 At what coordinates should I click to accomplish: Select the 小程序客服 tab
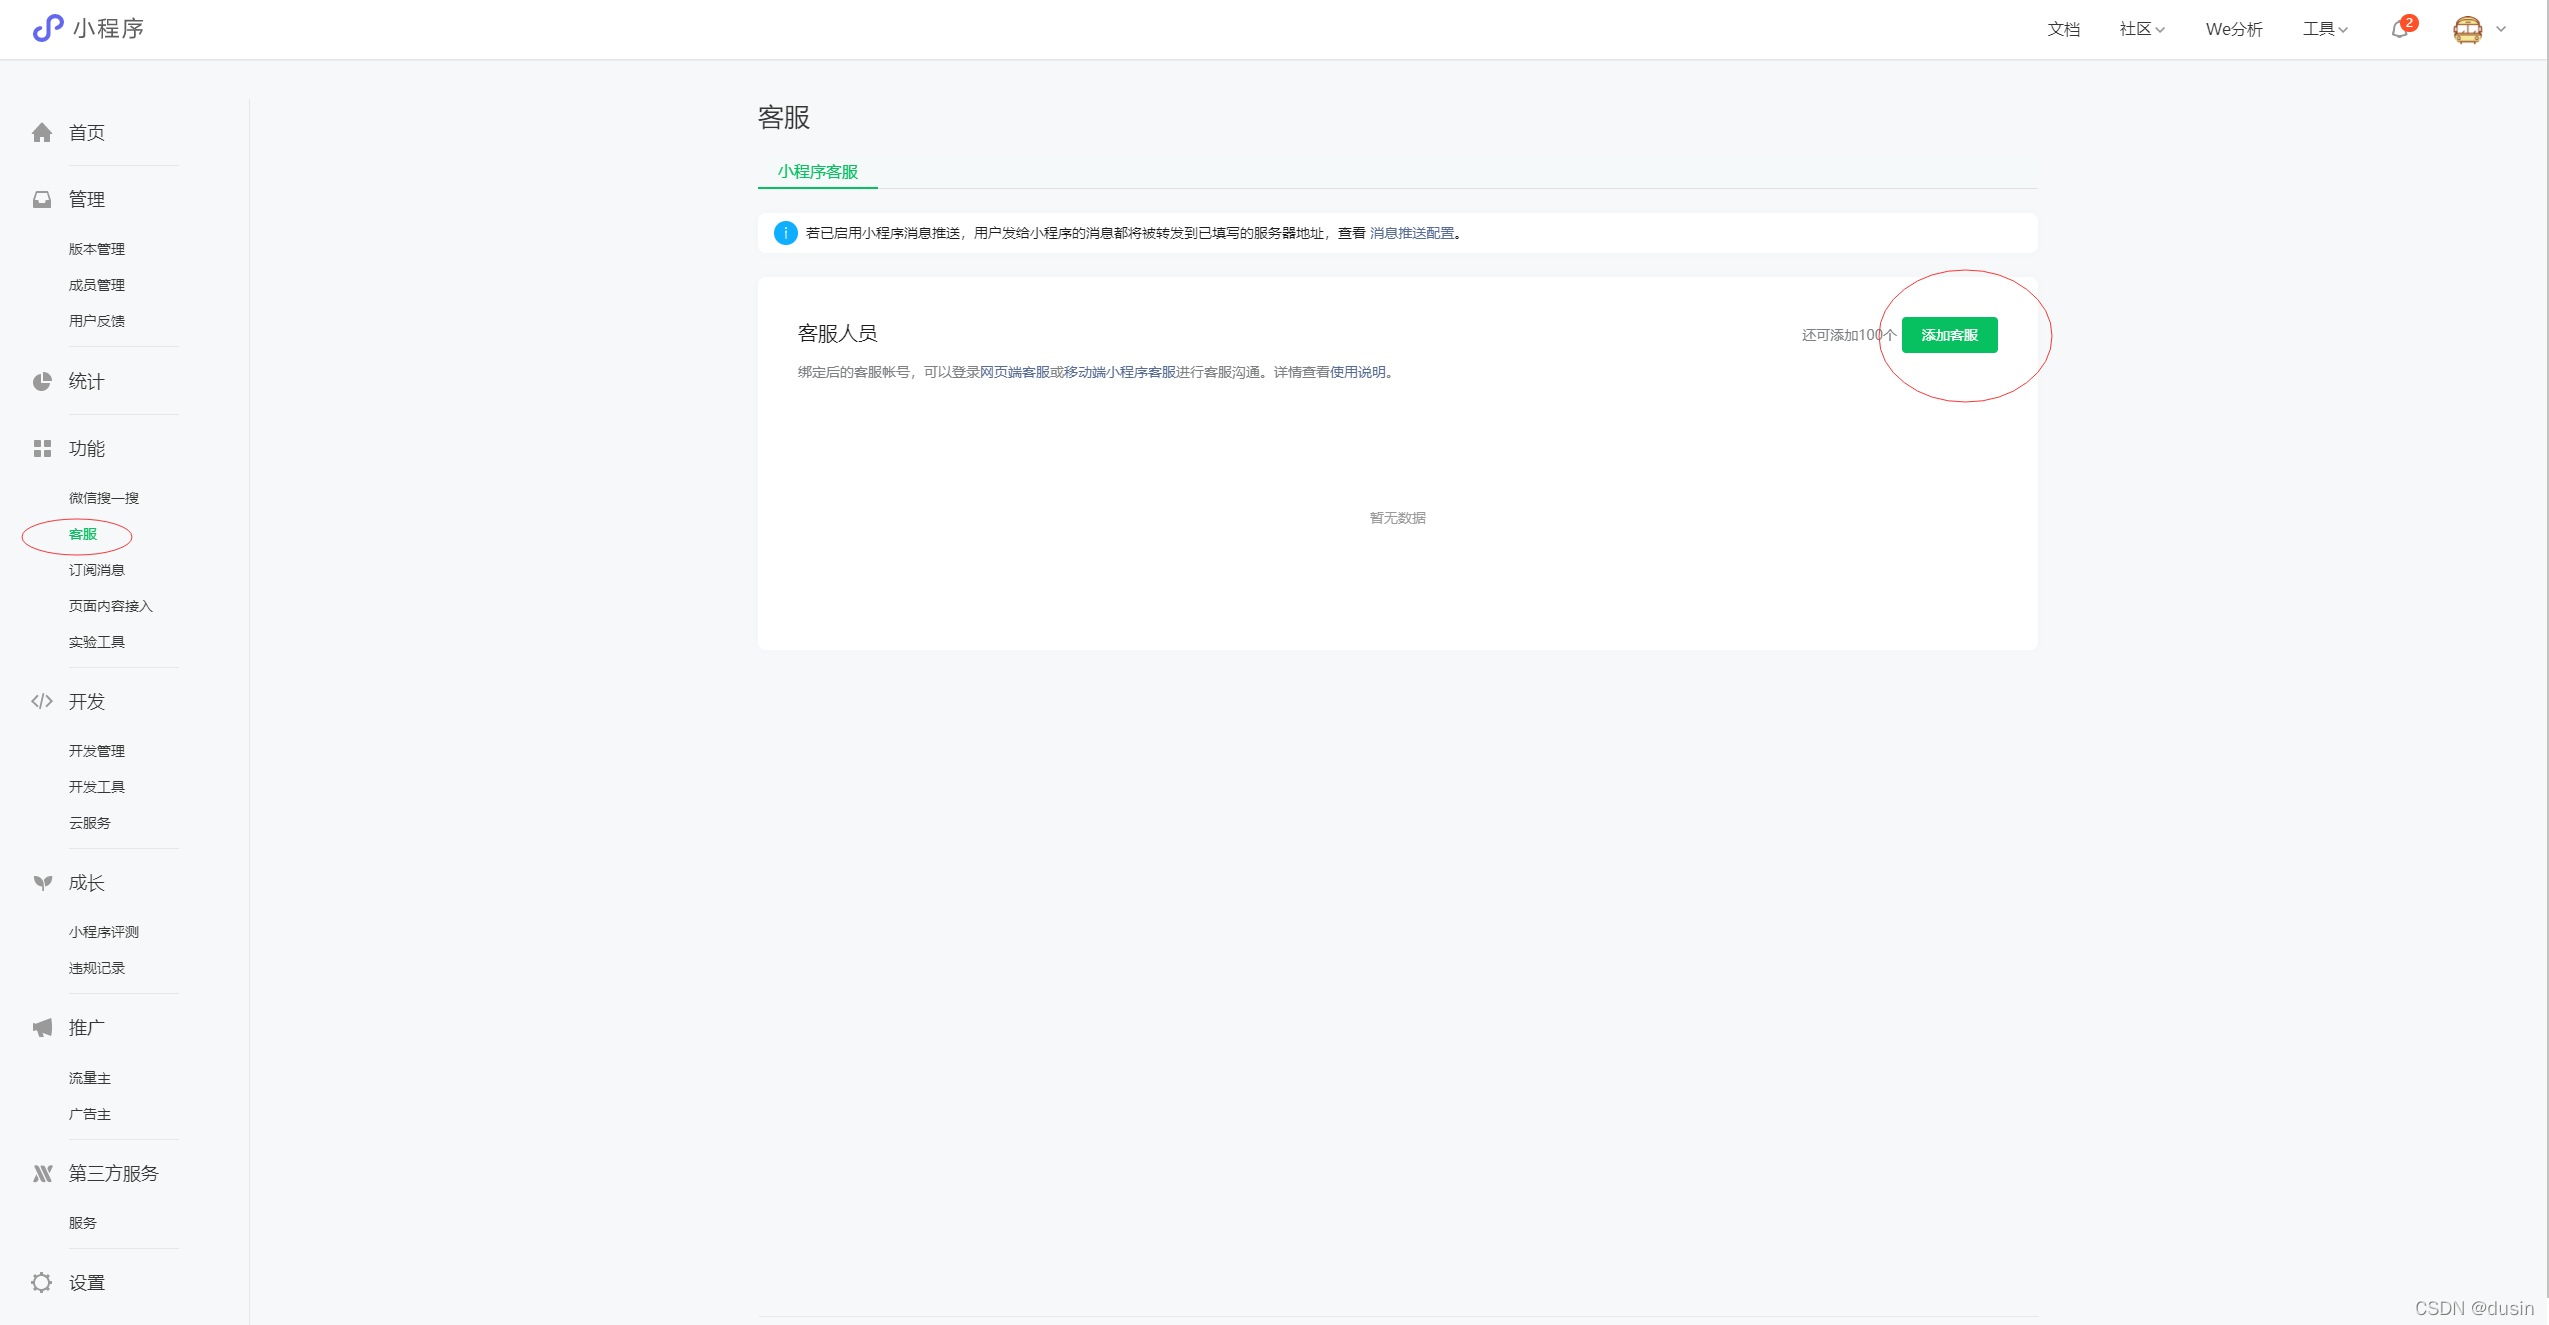tap(817, 172)
